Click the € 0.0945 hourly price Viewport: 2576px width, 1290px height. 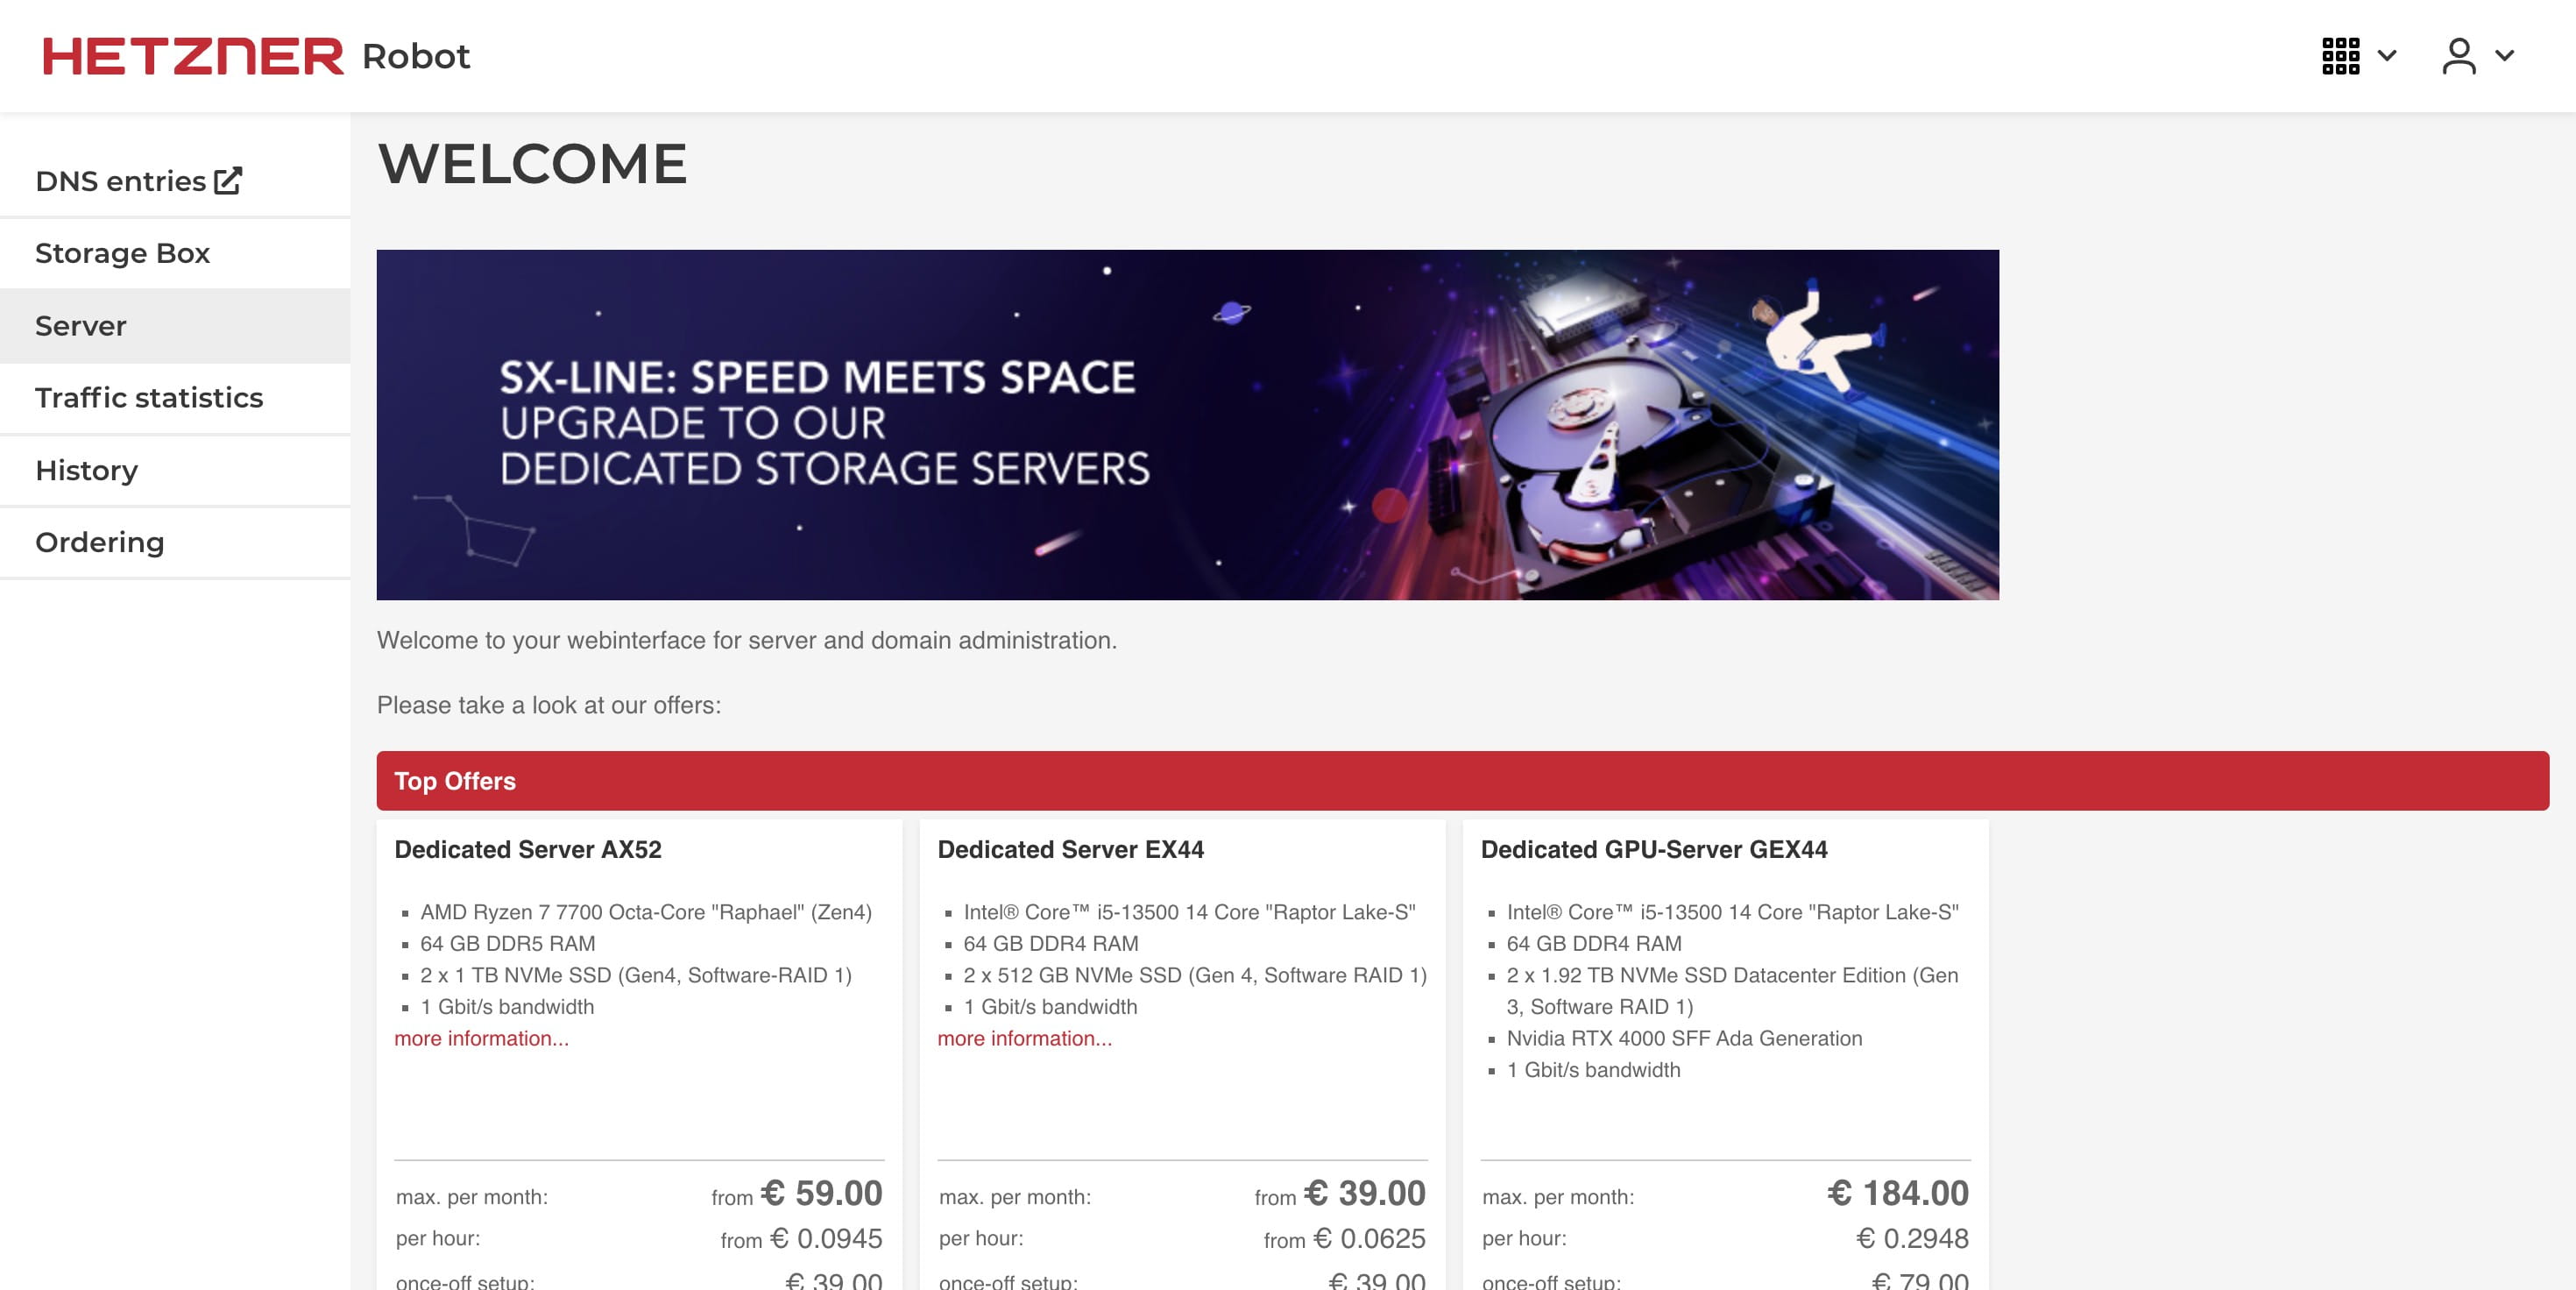(826, 1239)
